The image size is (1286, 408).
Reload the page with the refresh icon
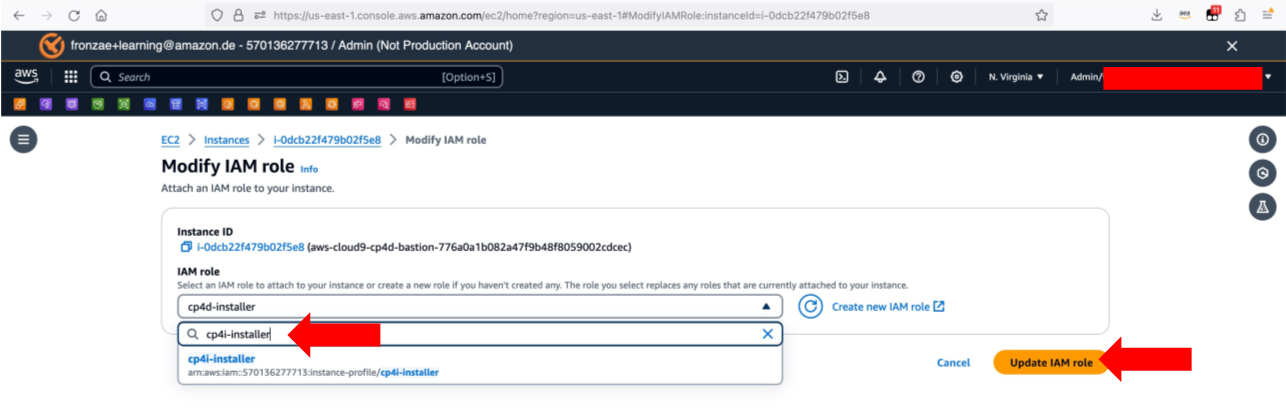pos(74,15)
